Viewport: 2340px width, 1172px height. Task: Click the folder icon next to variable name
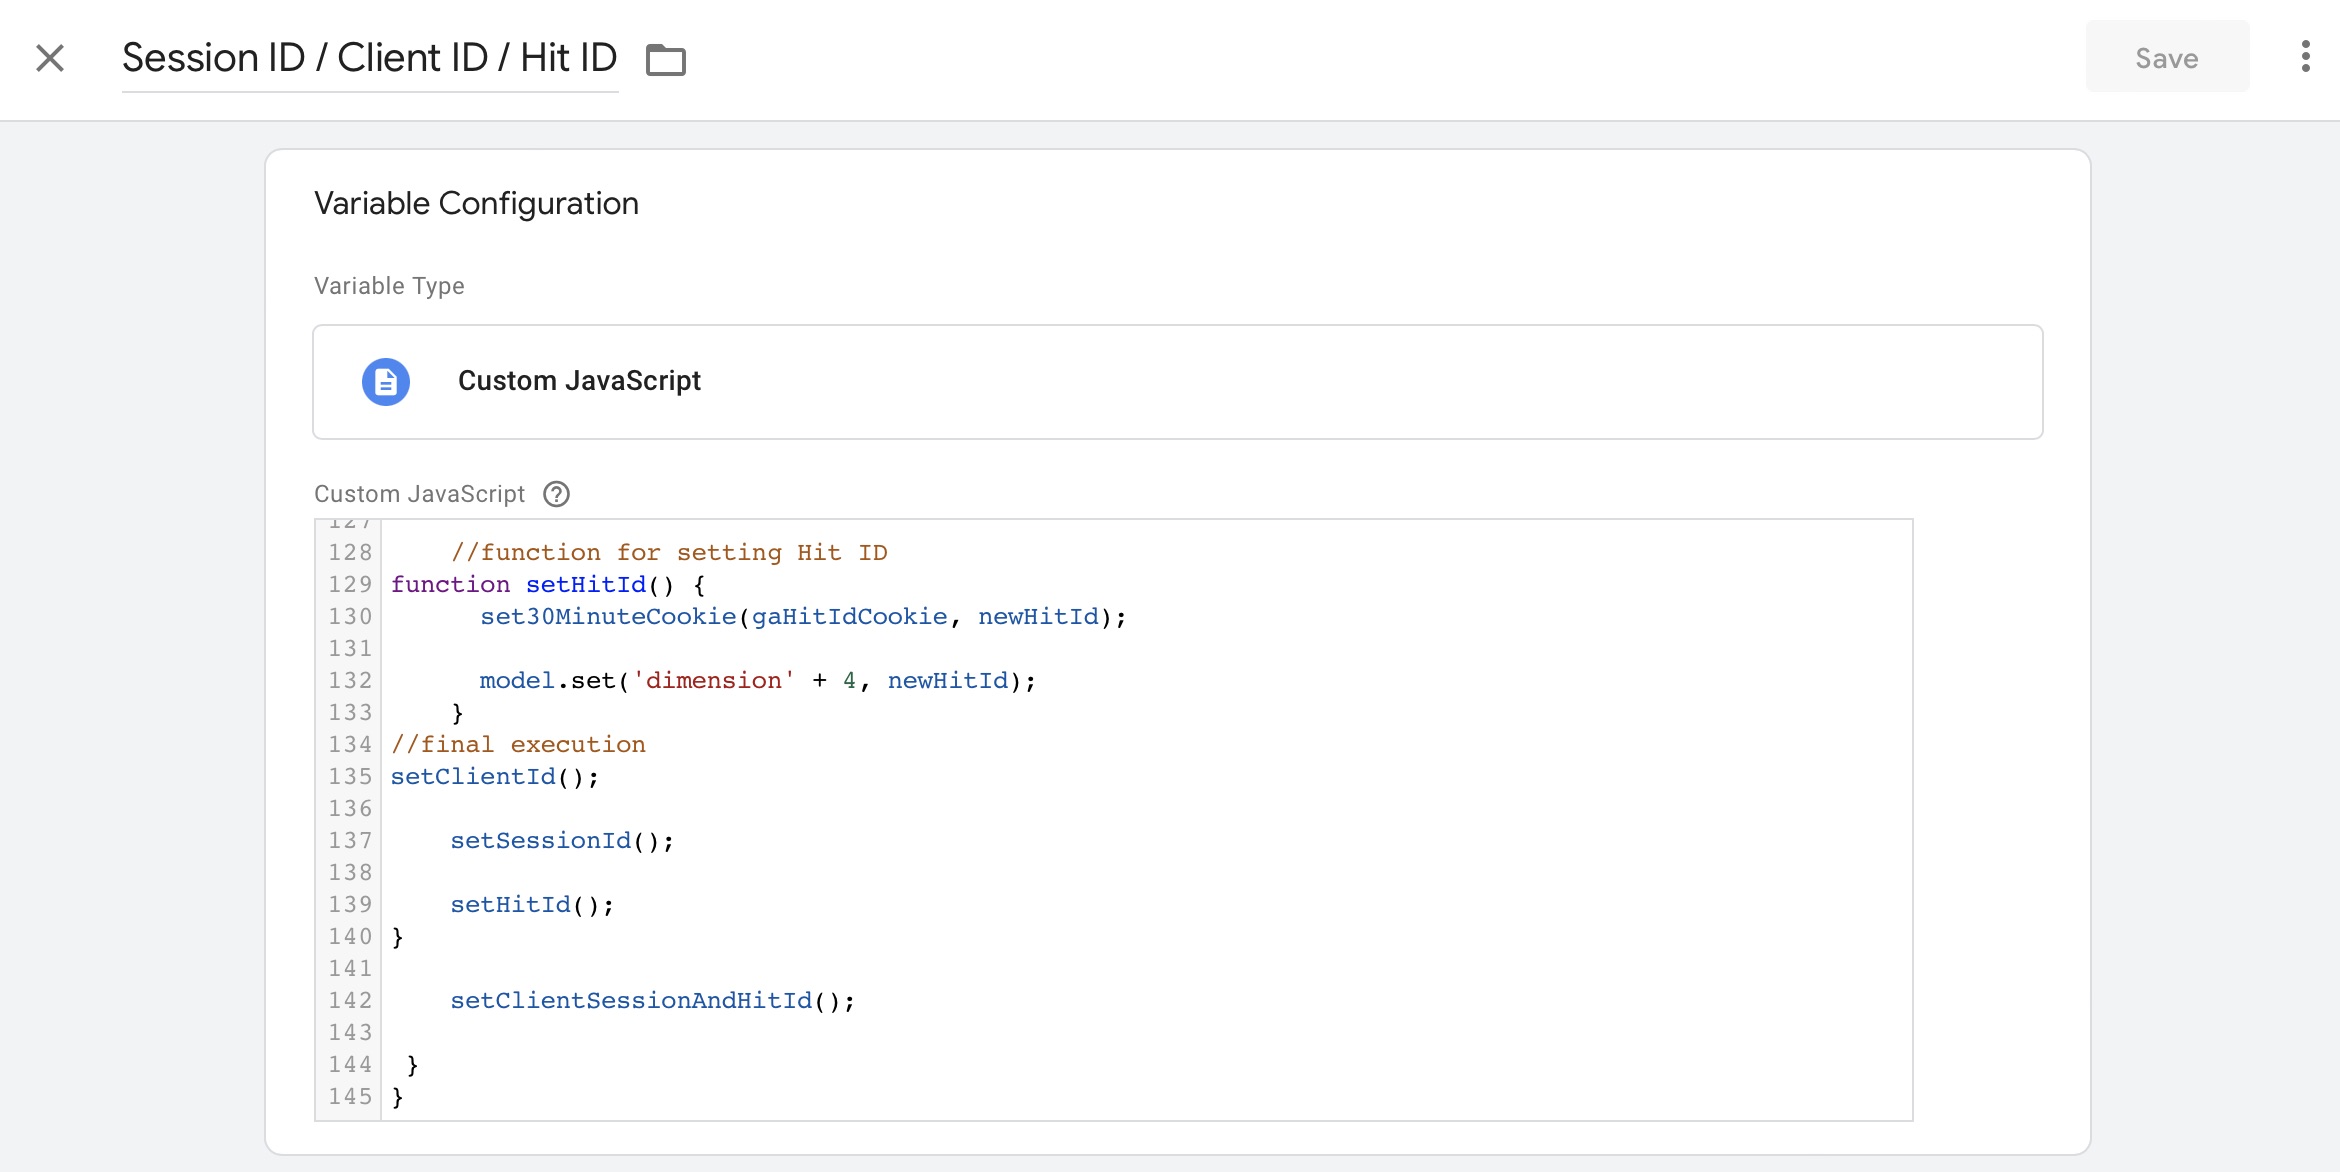[x=666, y=60]
